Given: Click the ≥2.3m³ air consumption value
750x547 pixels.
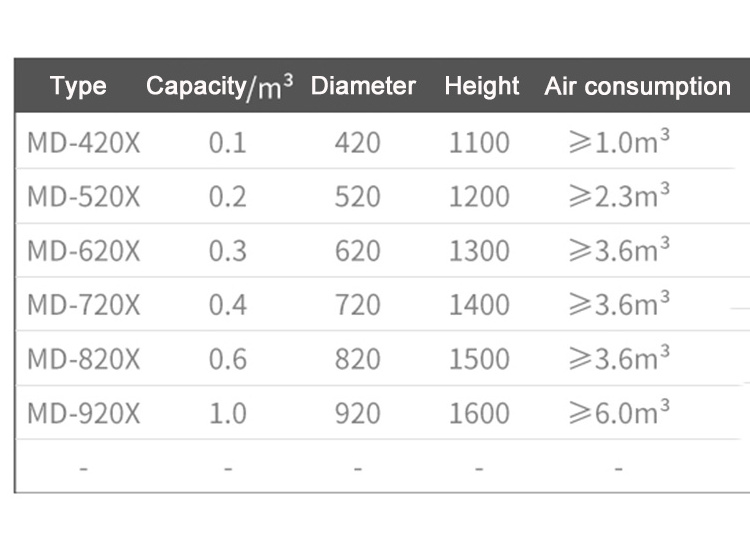Looking at the screenshot, I should point(618,196).
